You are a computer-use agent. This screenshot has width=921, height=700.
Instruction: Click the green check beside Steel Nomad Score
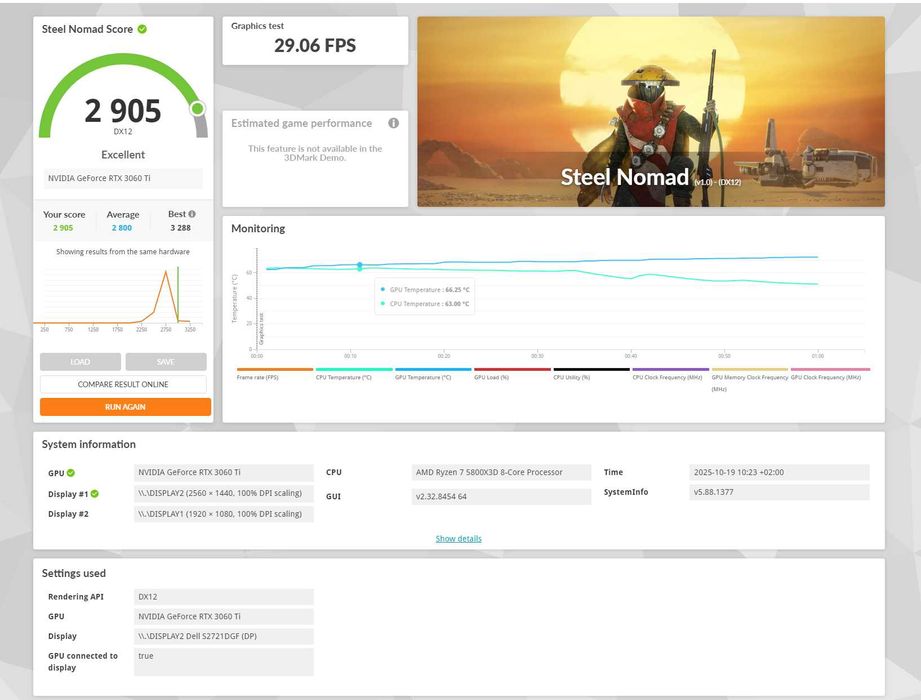[142, 29]
